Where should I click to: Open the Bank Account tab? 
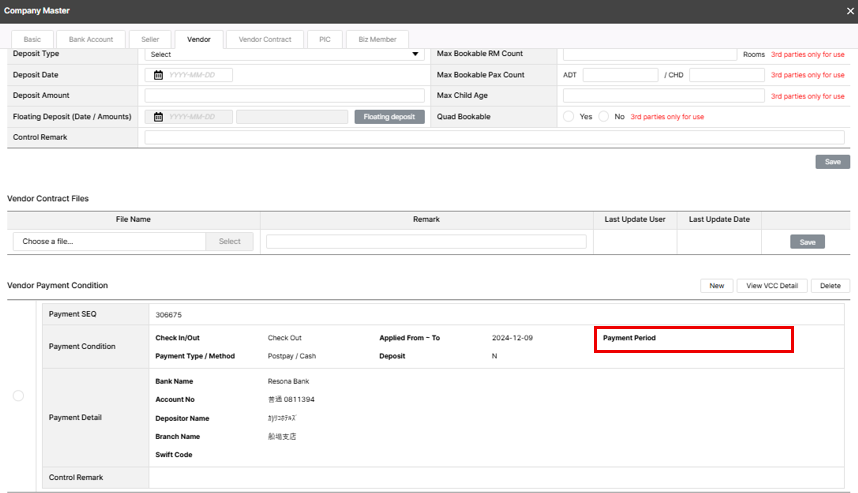pyautogui.click(x=91, y=39)
